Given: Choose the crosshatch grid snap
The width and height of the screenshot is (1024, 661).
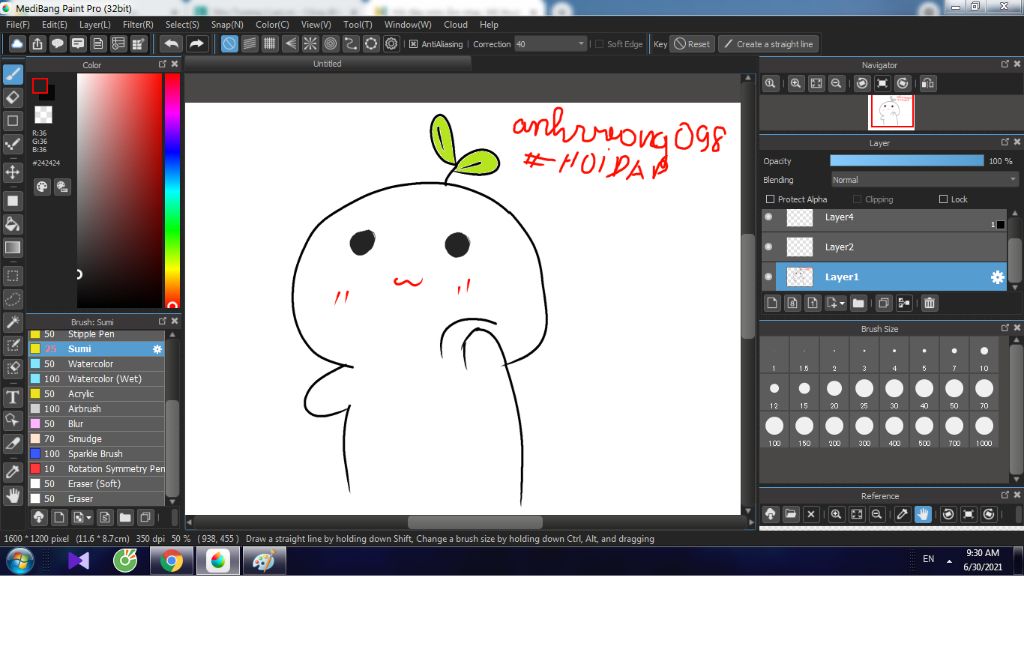Looking at the screenshot, I should point(270,44).
